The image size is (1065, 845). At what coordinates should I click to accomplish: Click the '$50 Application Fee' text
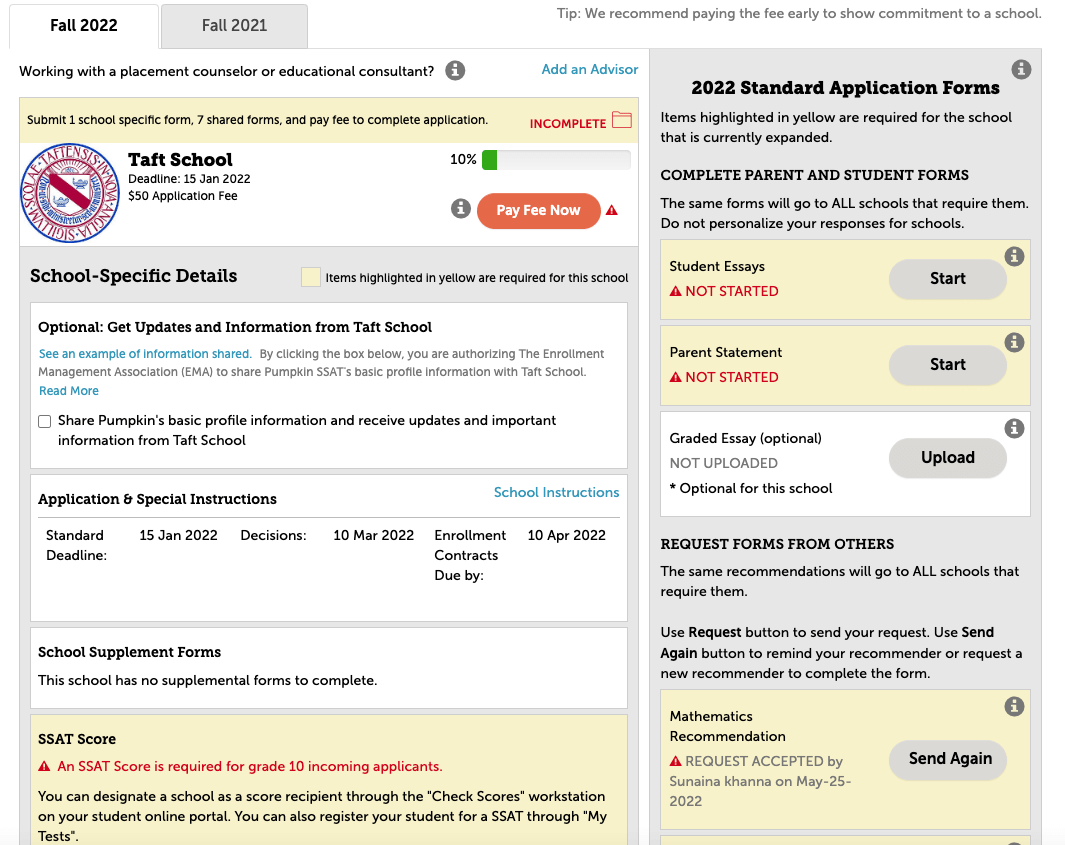pos(183,196)
